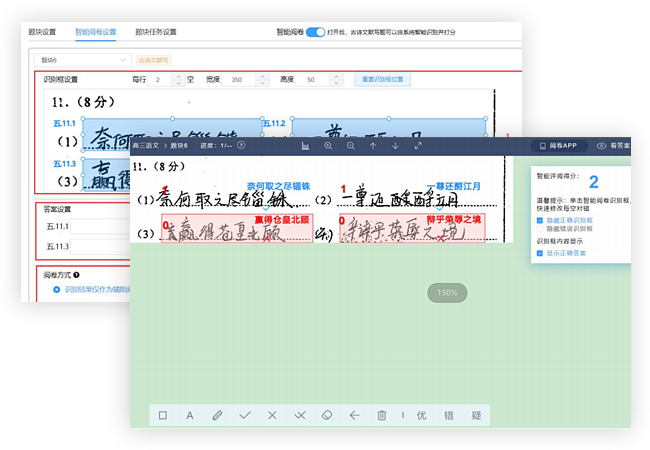The width and height of the screenshot is (650, 450).
Task: Zoom in with magnifier plus icon
Action: tap(327, 146)
